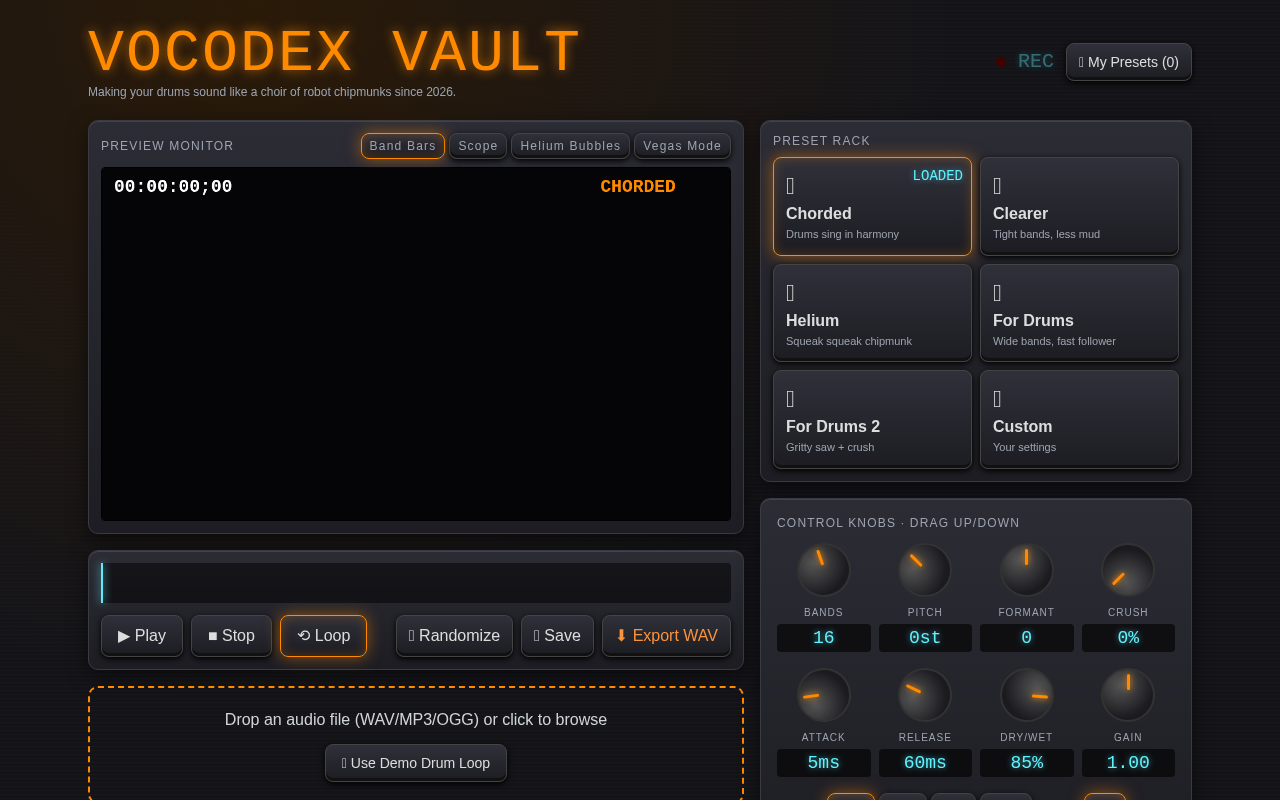Click the Release value 60ms
The height and width of the screenshot is (800, 1280).
(925, 763)
